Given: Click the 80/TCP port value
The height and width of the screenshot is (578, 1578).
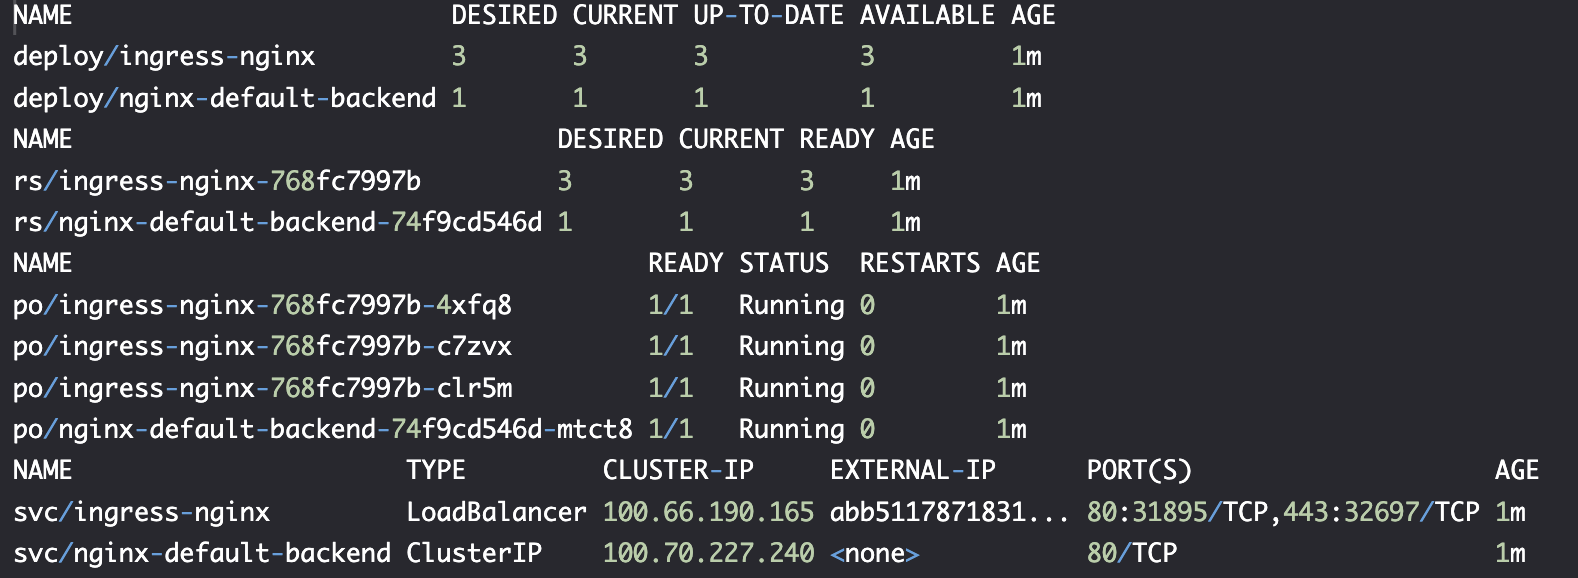Looking at the screenshot, I should pyautogui.click(x=1132, y=553).
